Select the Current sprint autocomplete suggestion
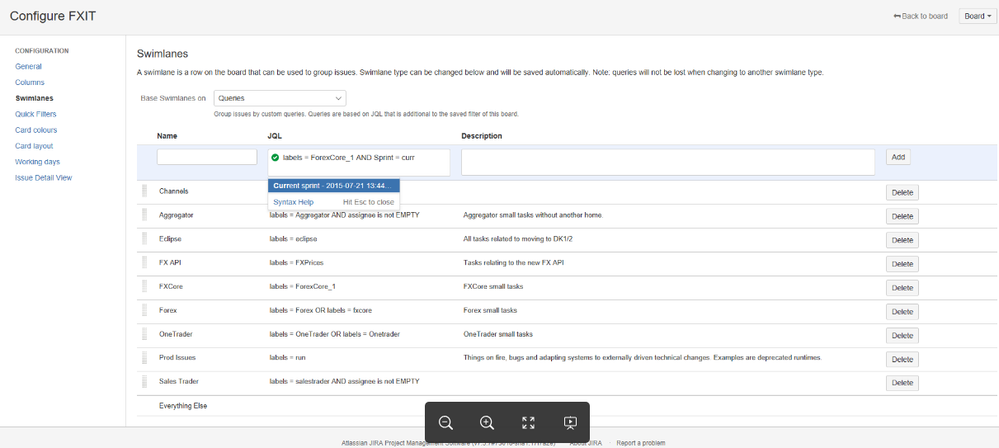This screenshot has height=448, width=999. click(334, 185)
